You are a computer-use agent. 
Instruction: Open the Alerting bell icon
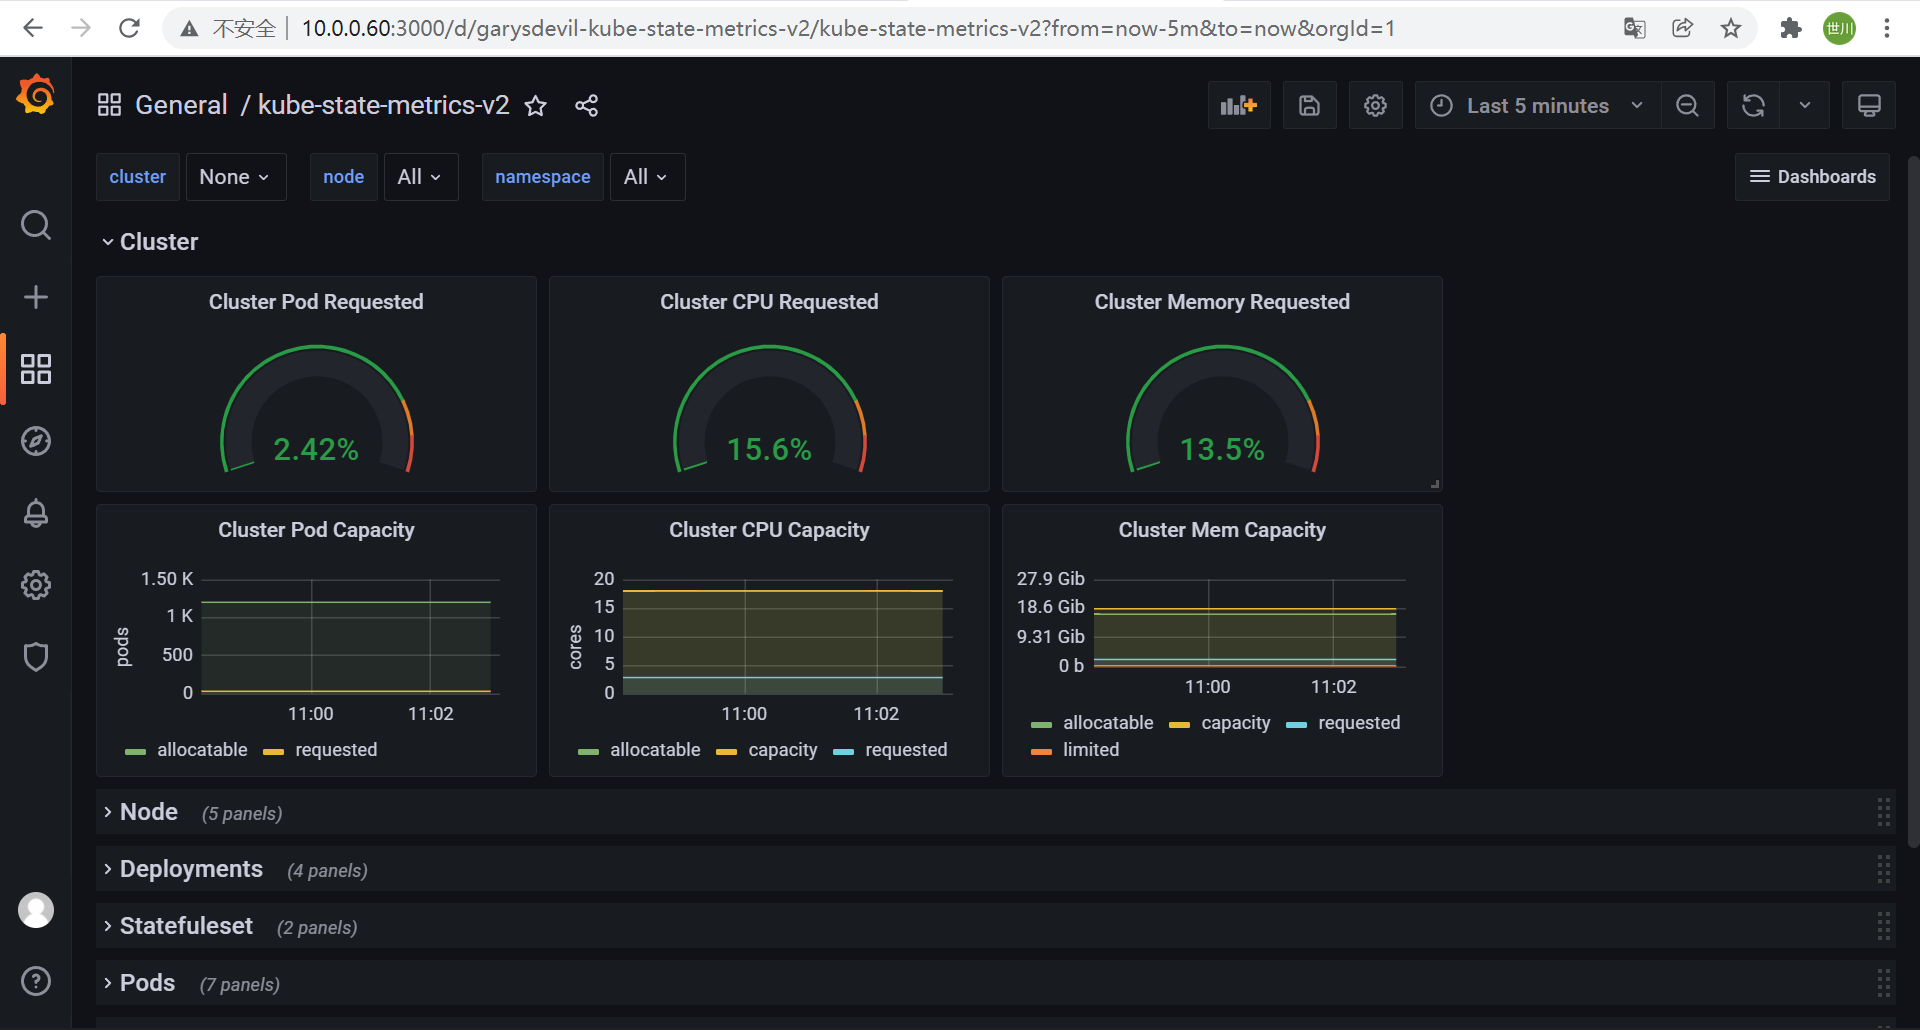(36, 513)
